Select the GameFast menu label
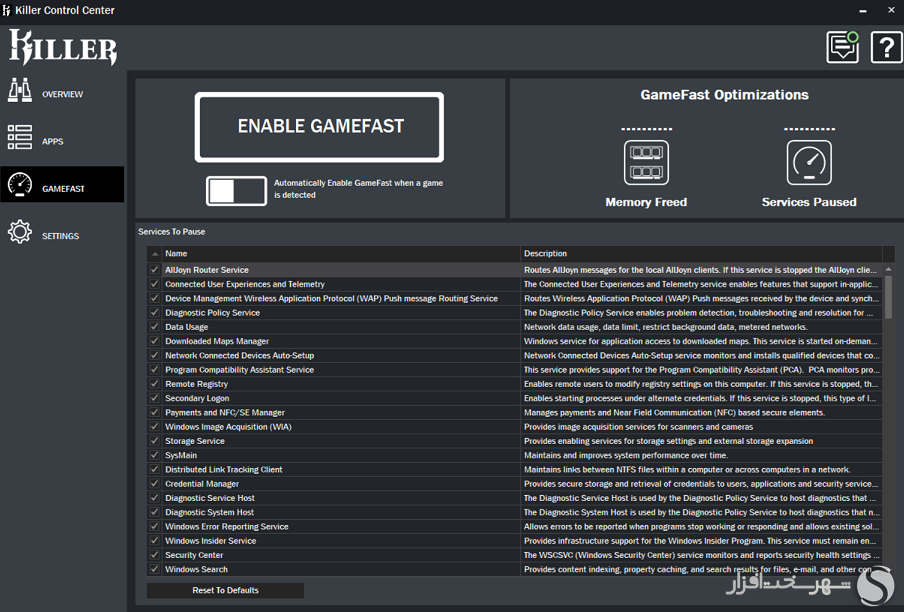This screenshot has width=904, height=612. (x=63, y=188)
